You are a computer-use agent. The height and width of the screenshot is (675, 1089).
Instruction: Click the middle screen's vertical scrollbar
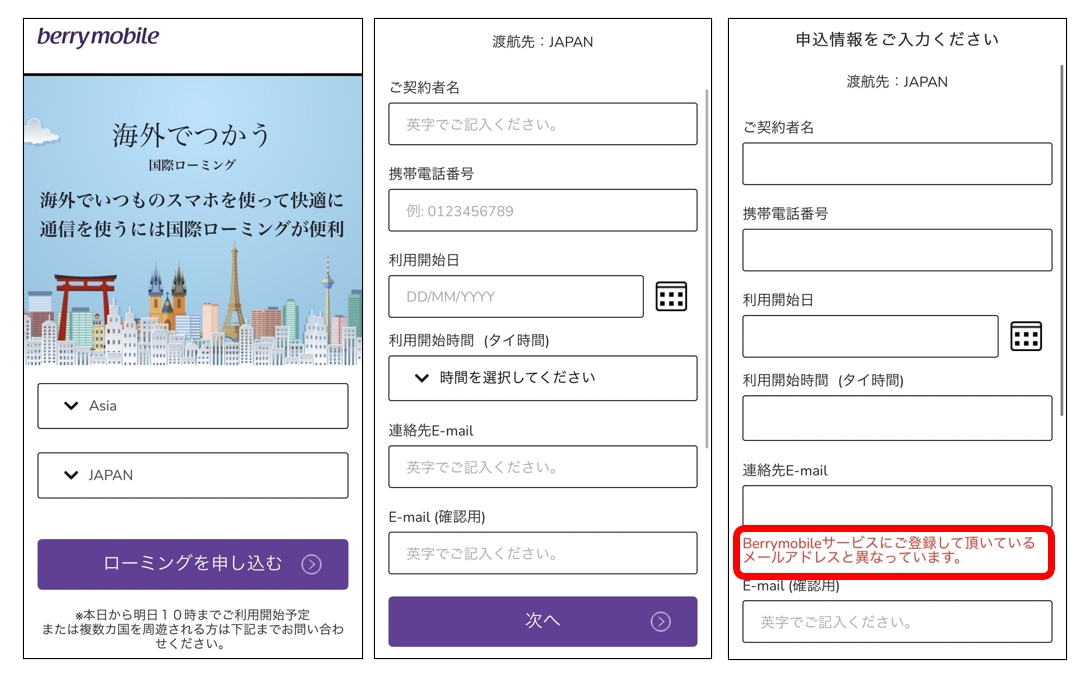(707, 268)
